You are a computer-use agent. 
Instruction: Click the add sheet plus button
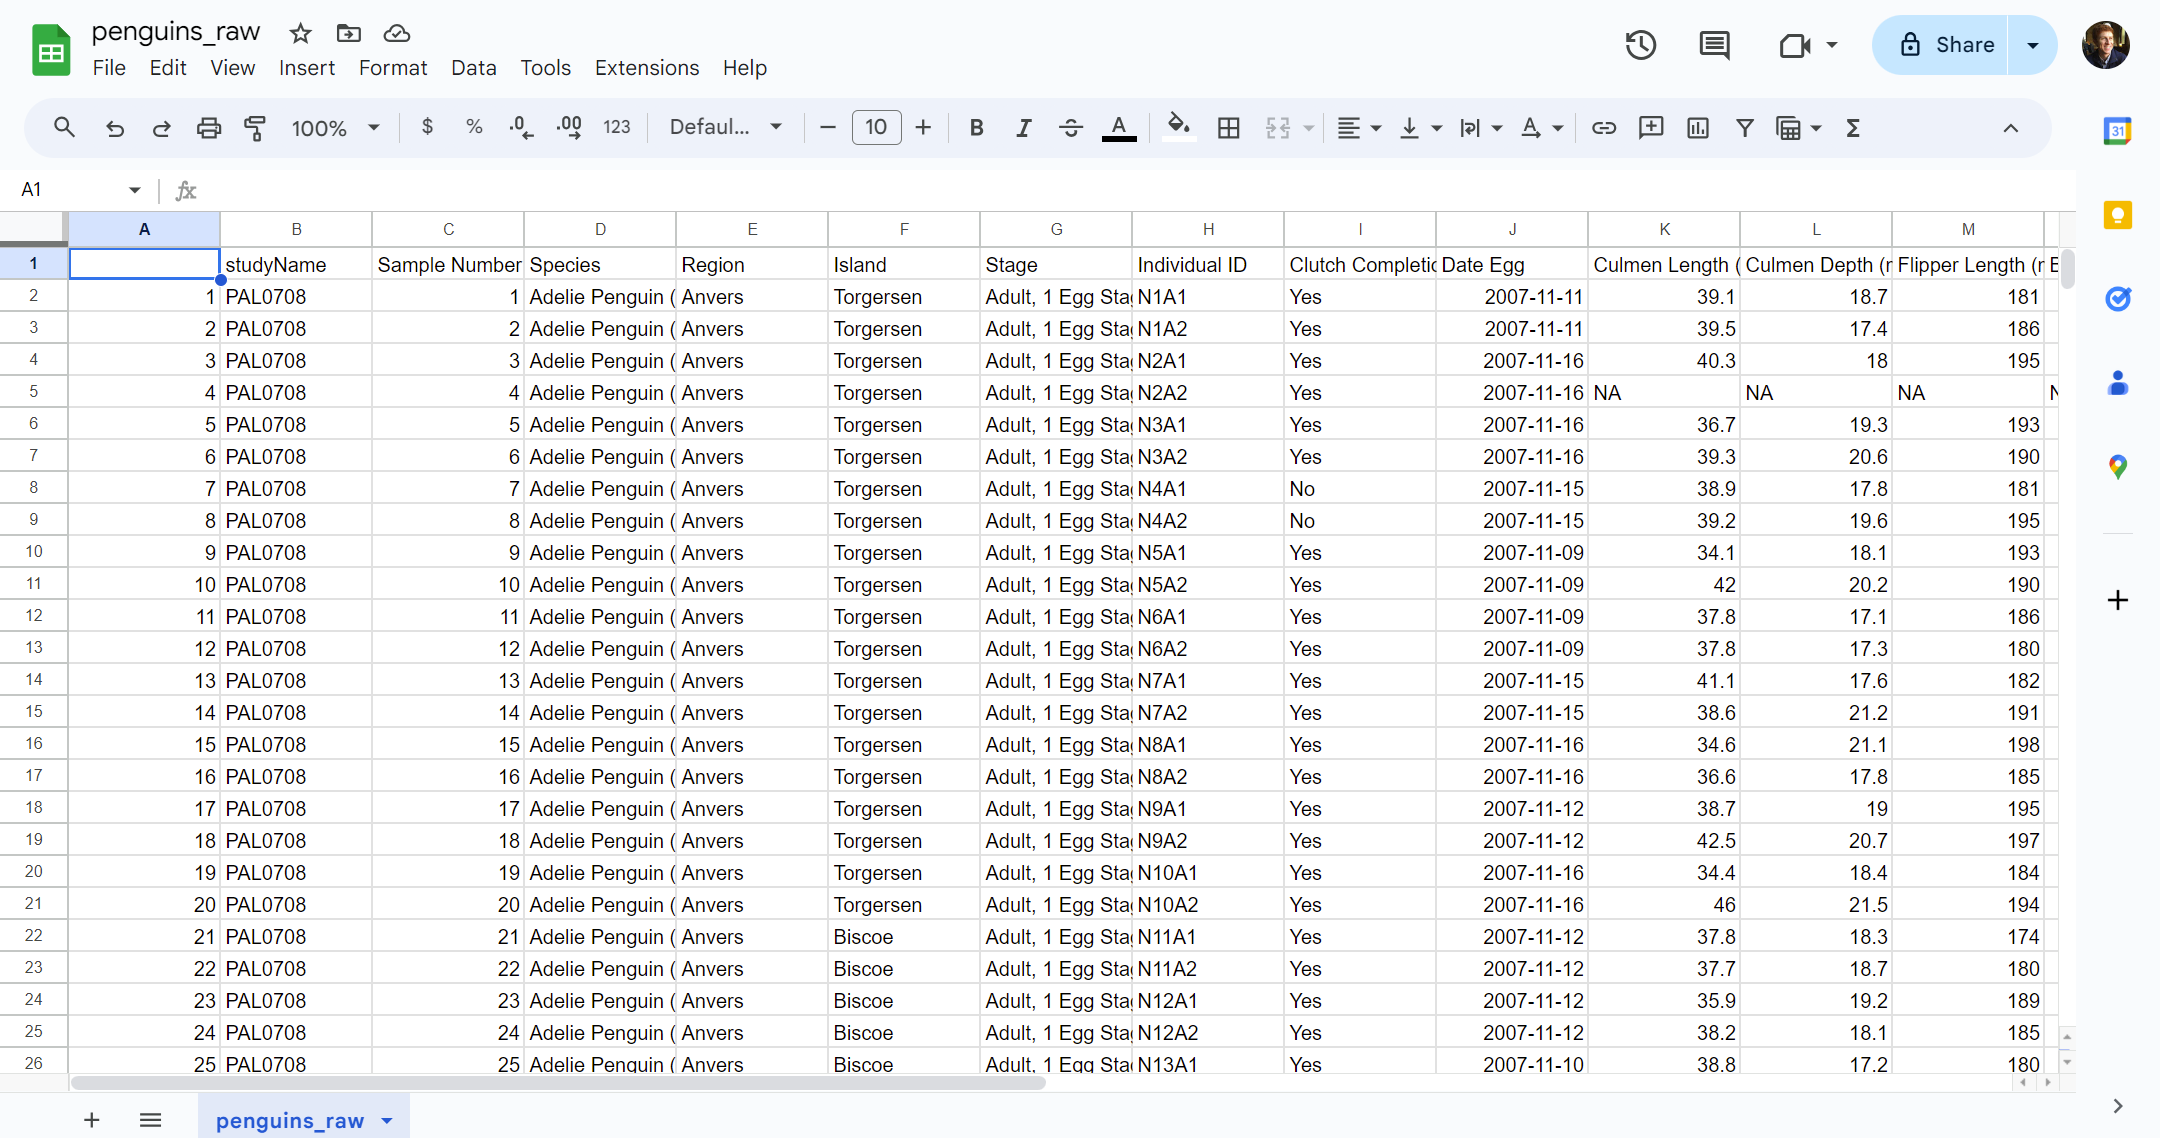coord(91,1120)
